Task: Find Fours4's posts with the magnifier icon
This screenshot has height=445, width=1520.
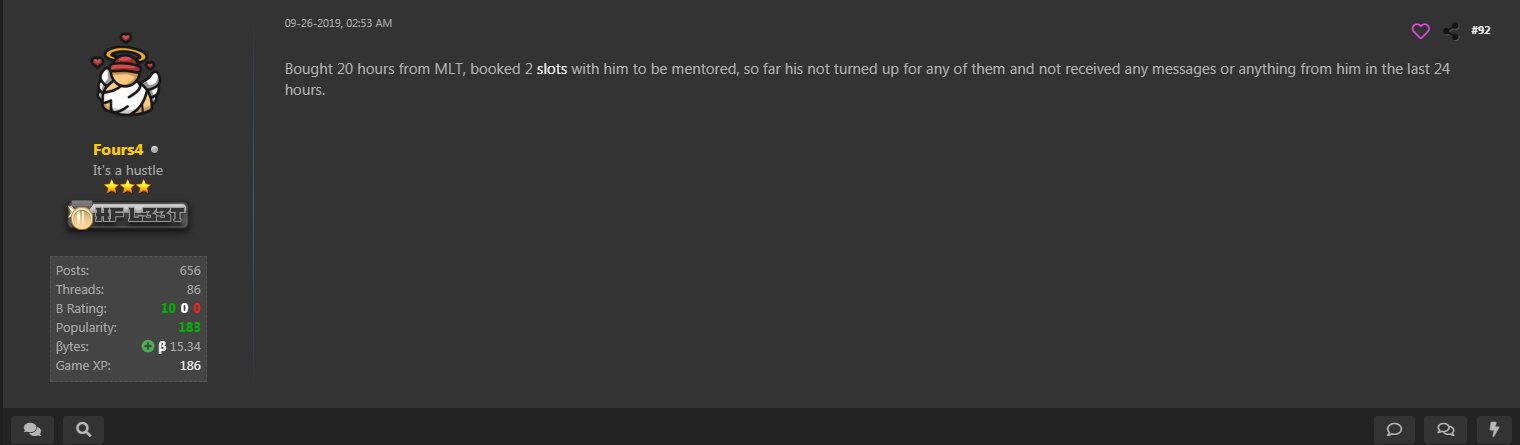Action: (84, 430)
